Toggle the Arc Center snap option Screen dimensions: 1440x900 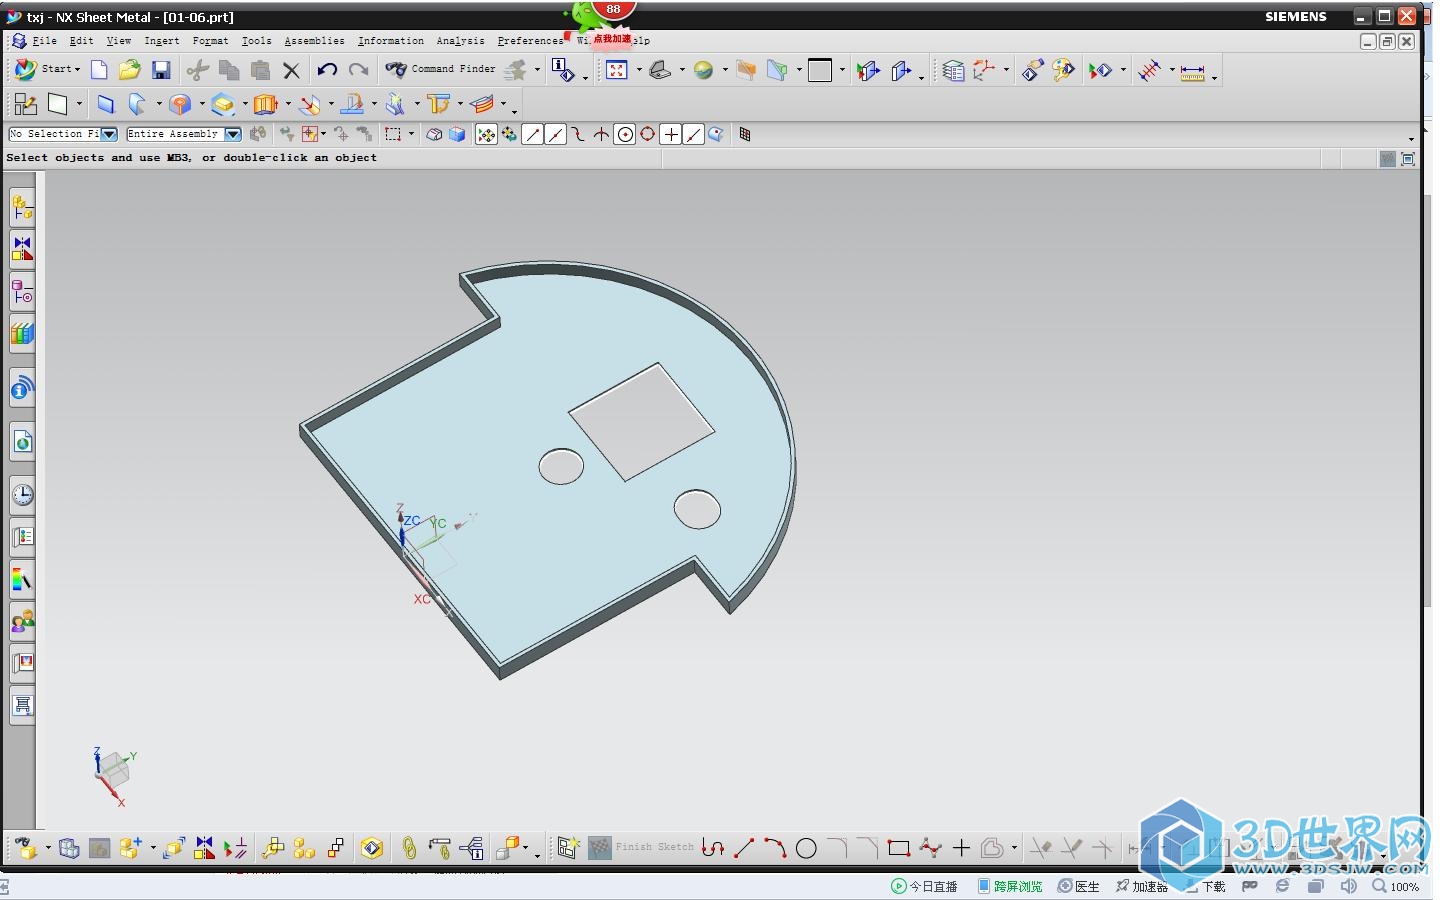click(x=625, y=134)
